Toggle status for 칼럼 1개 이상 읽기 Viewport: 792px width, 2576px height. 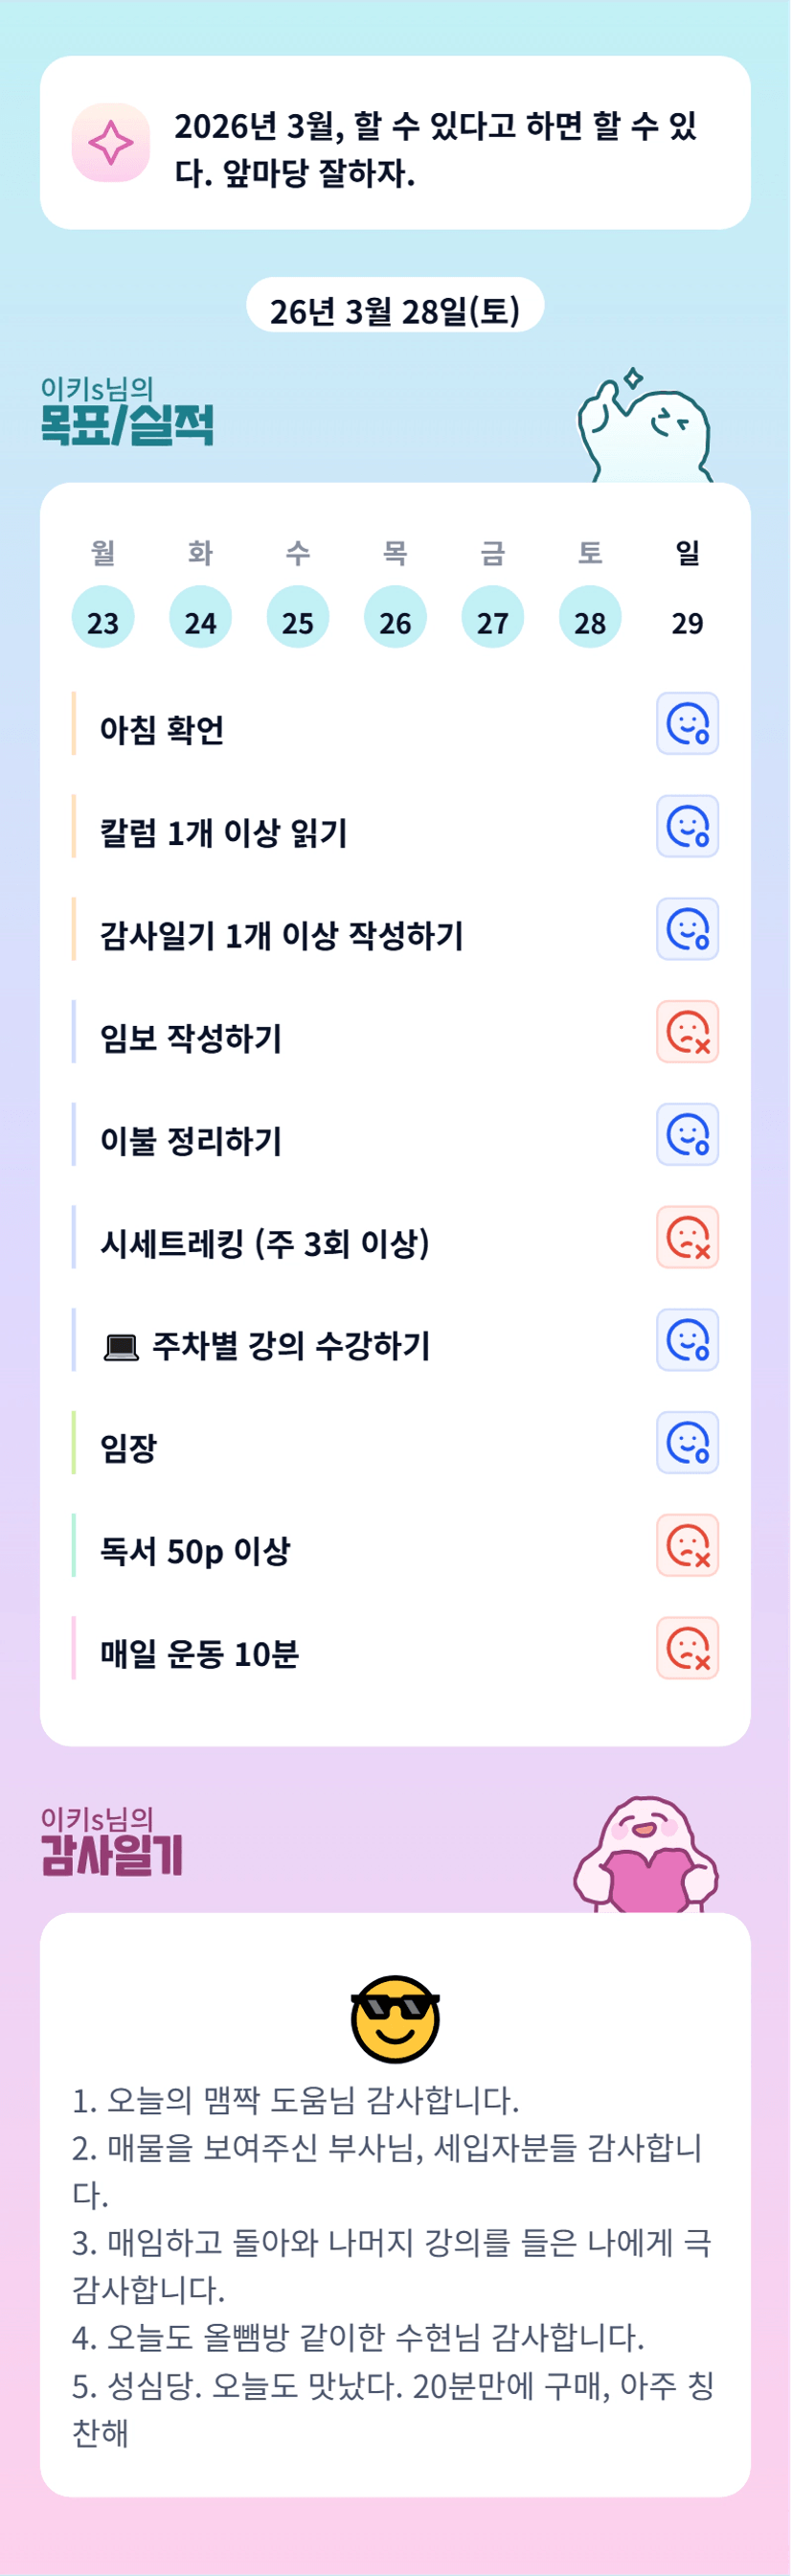point(687,826)
